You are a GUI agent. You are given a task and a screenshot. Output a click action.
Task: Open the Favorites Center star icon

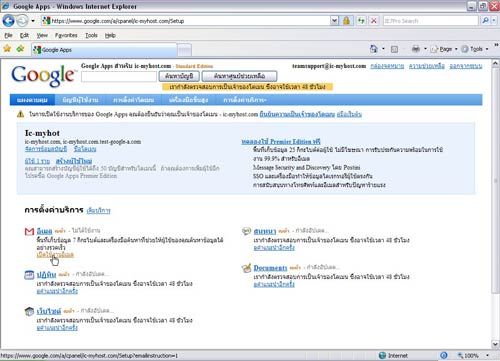7,49
